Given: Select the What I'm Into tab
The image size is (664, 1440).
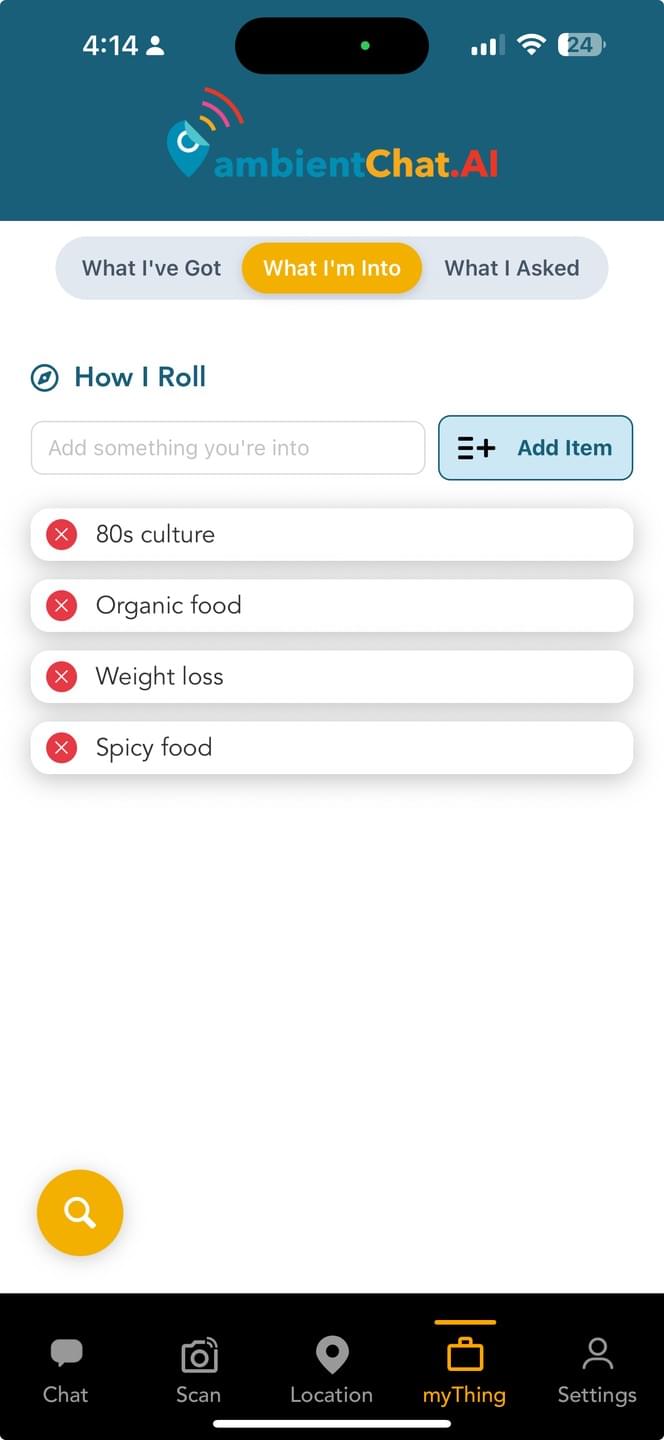Looking at the screenshot, I should pyautogui.click(x=332, y=268).
